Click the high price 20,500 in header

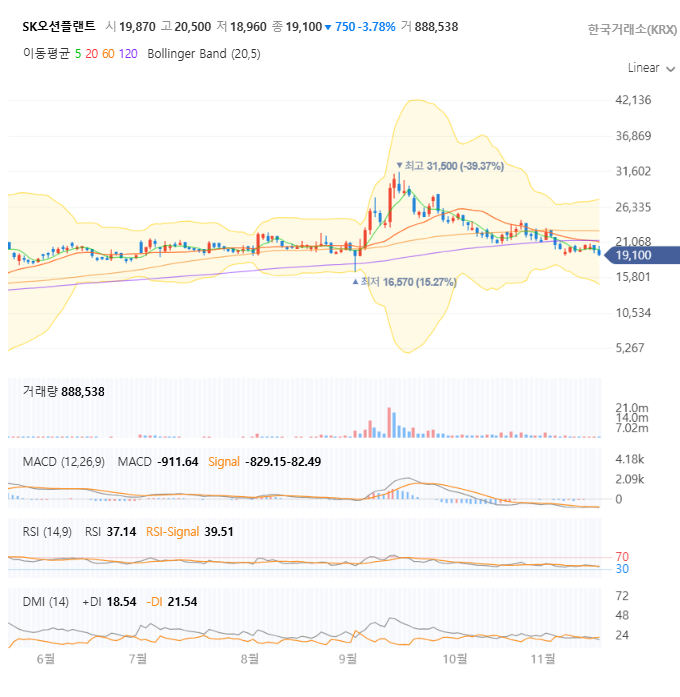coord(192,27)
